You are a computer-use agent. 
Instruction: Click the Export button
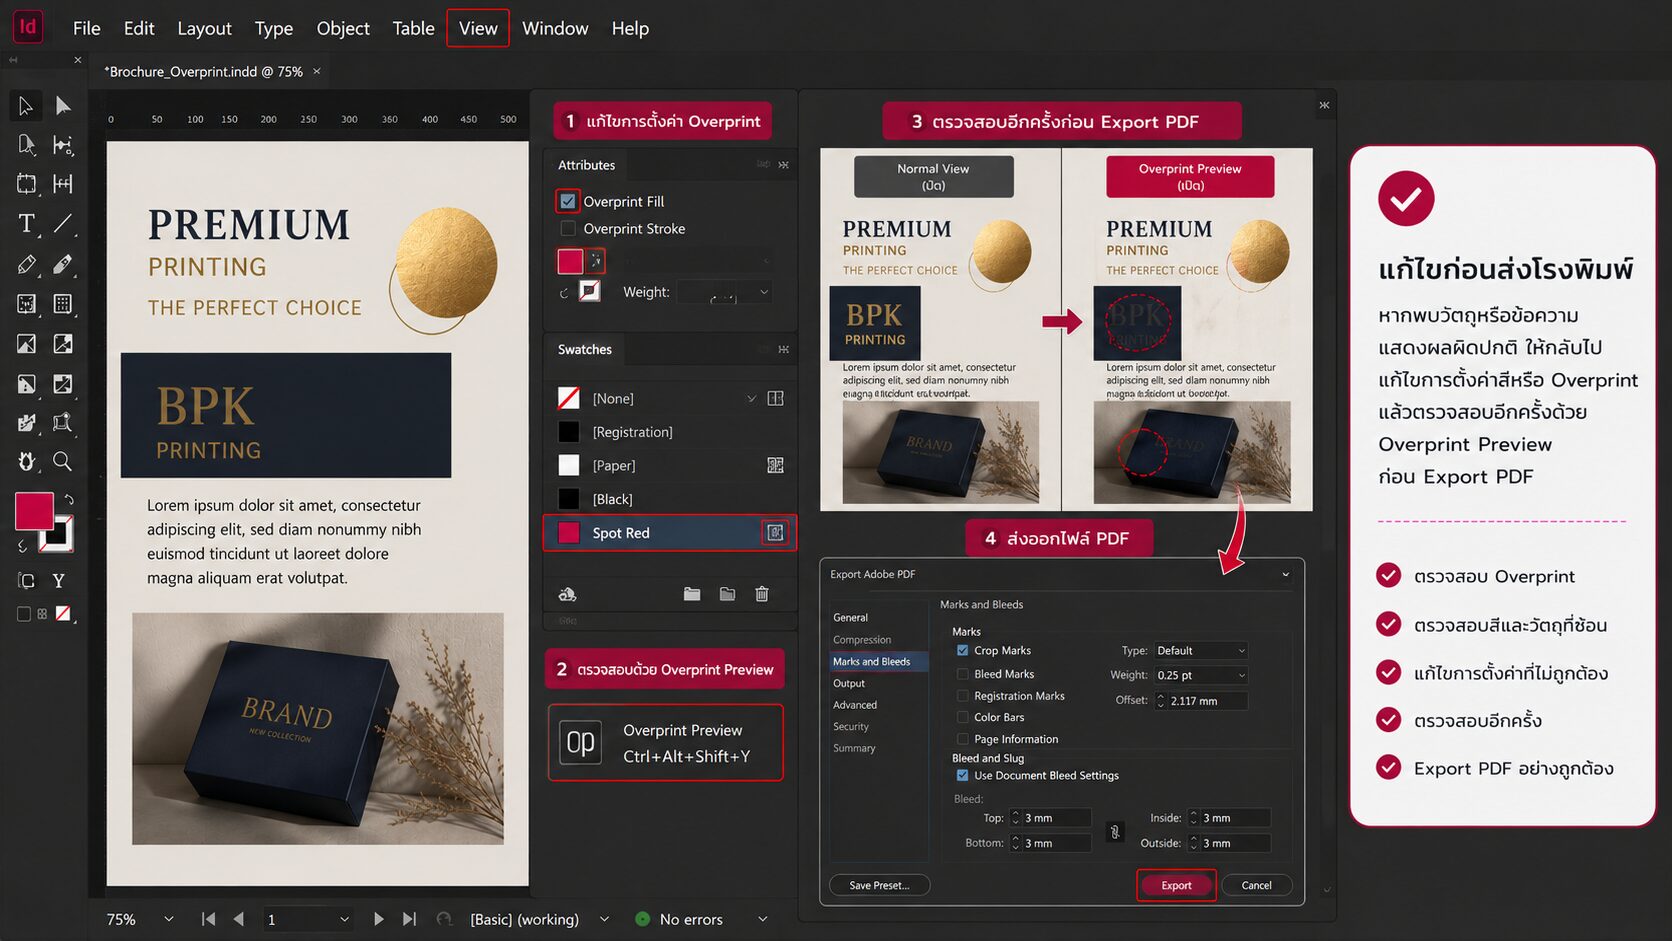pos(1176,885)
